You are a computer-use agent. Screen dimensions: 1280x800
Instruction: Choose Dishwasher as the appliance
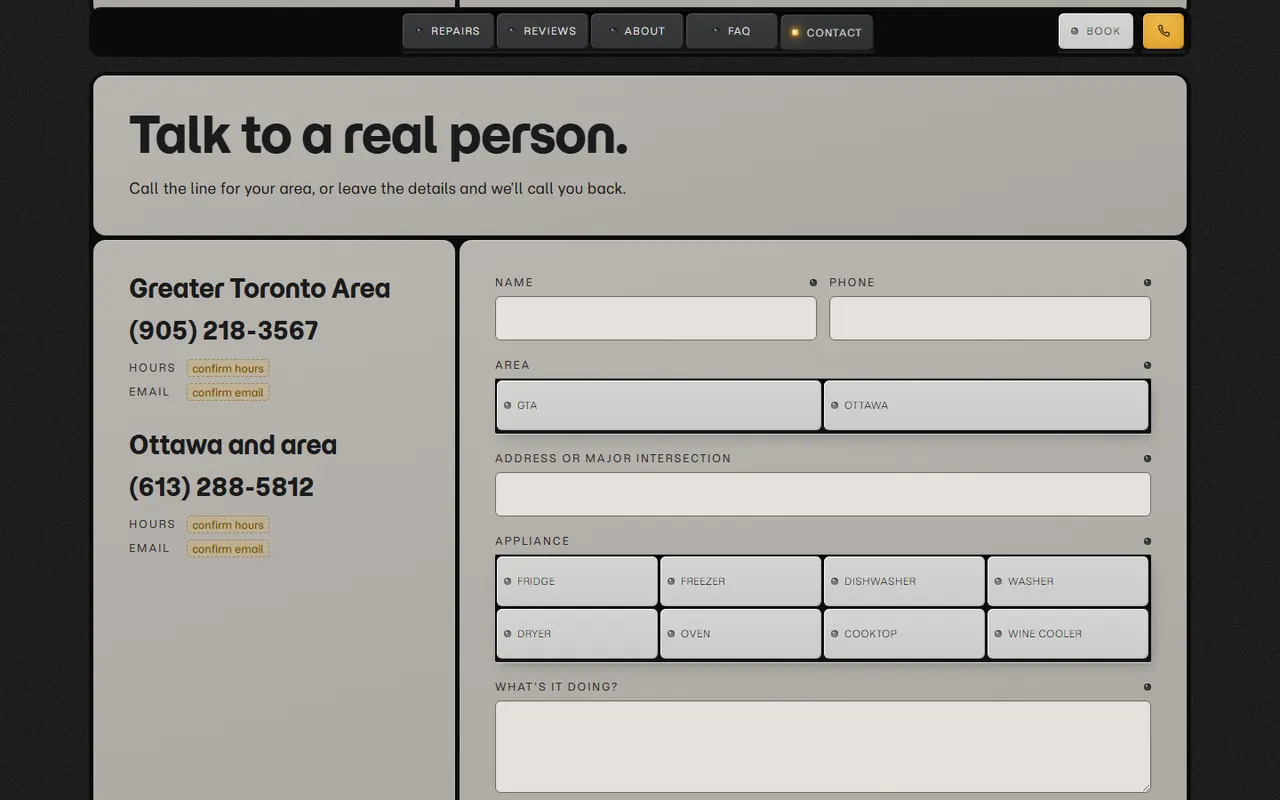[x=904, y=581]
